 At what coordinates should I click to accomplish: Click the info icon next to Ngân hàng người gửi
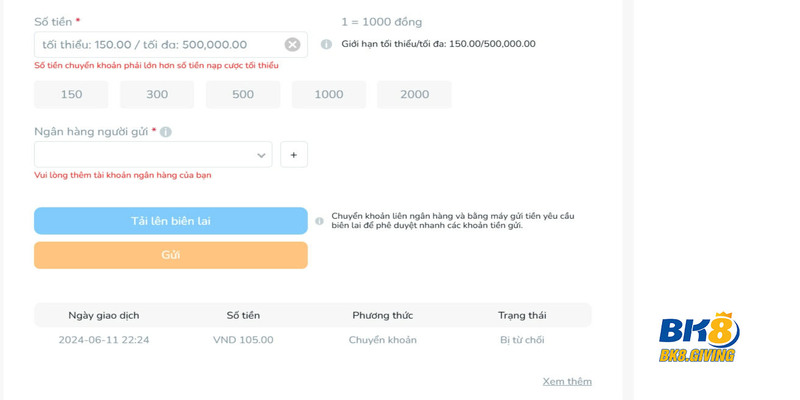(166, 132)
